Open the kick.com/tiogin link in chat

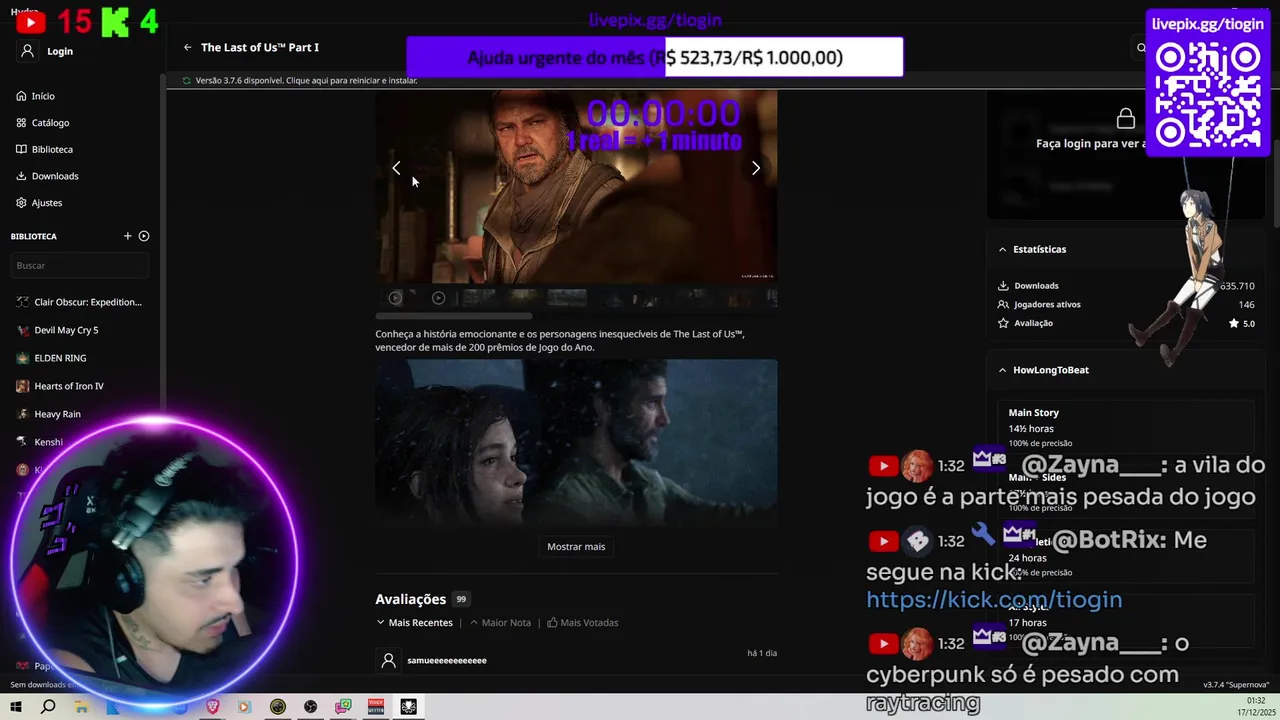[x=994, y=600]
